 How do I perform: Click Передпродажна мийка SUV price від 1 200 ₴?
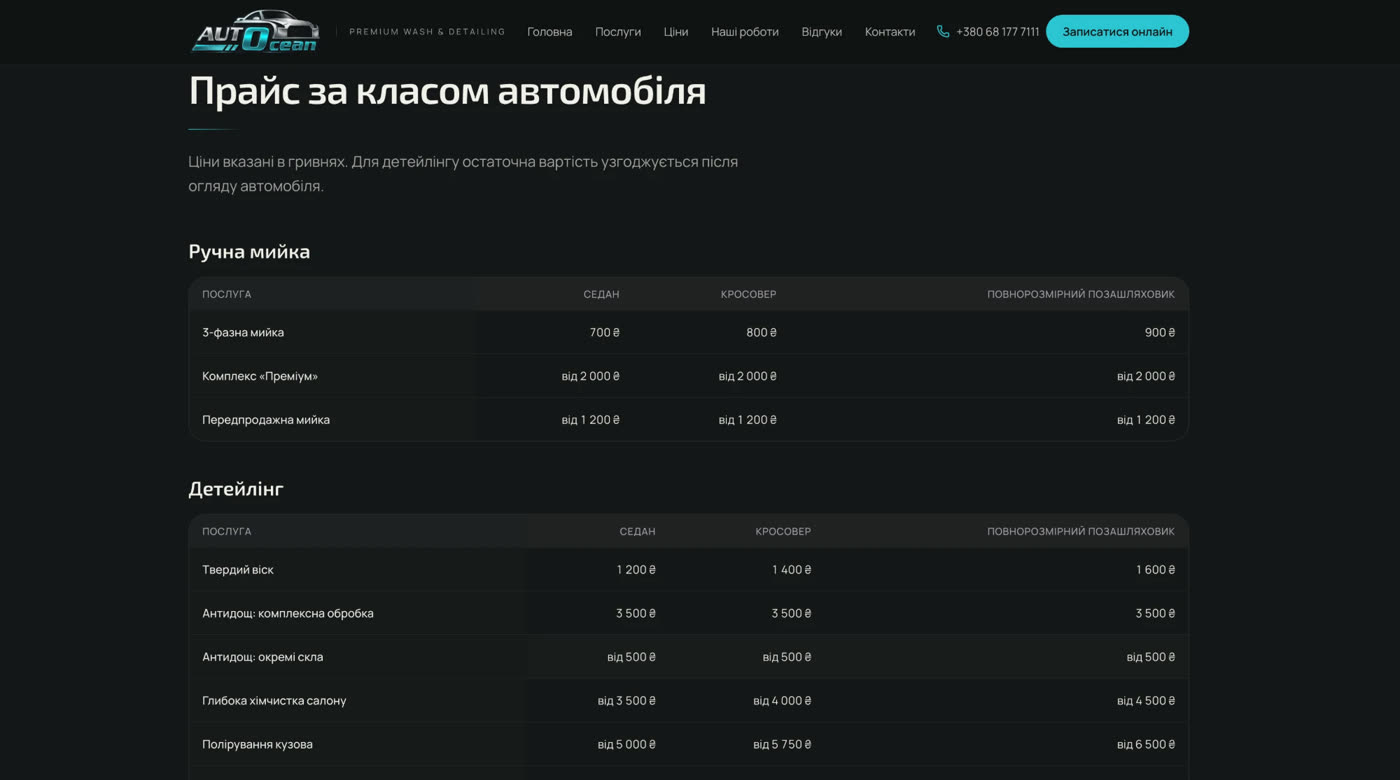click(1146, 420)
